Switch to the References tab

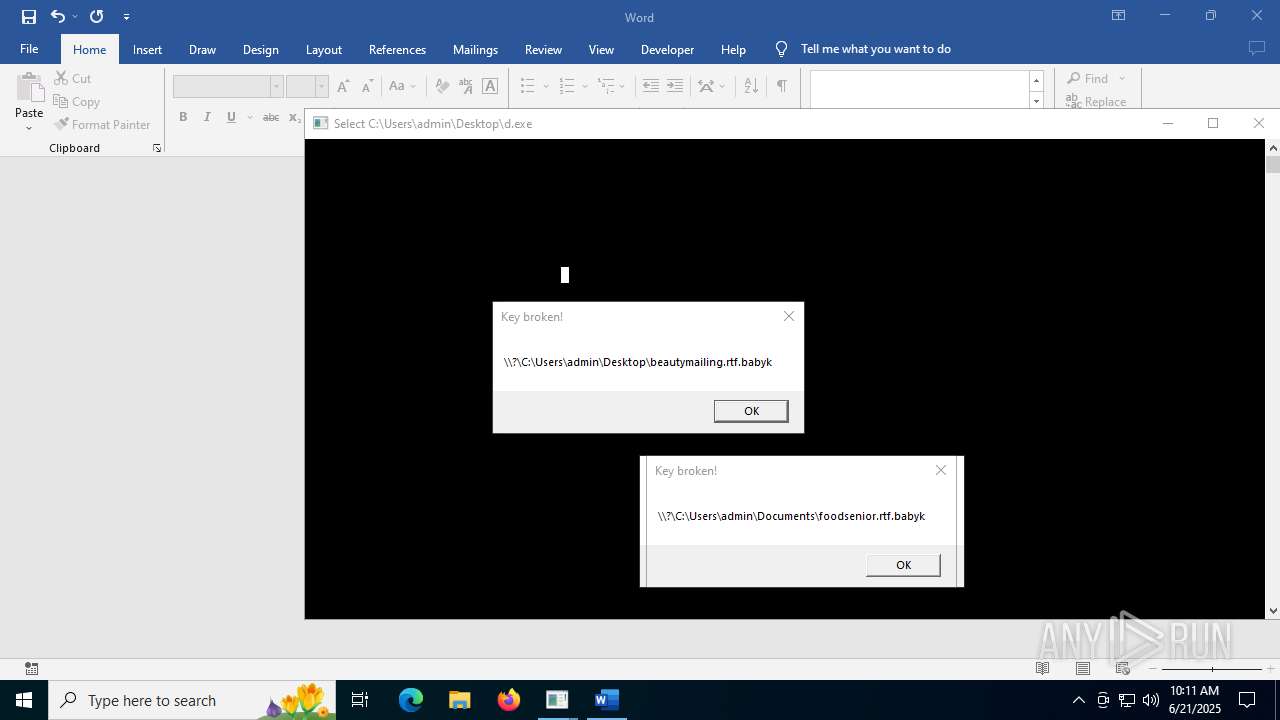[397, 49]
